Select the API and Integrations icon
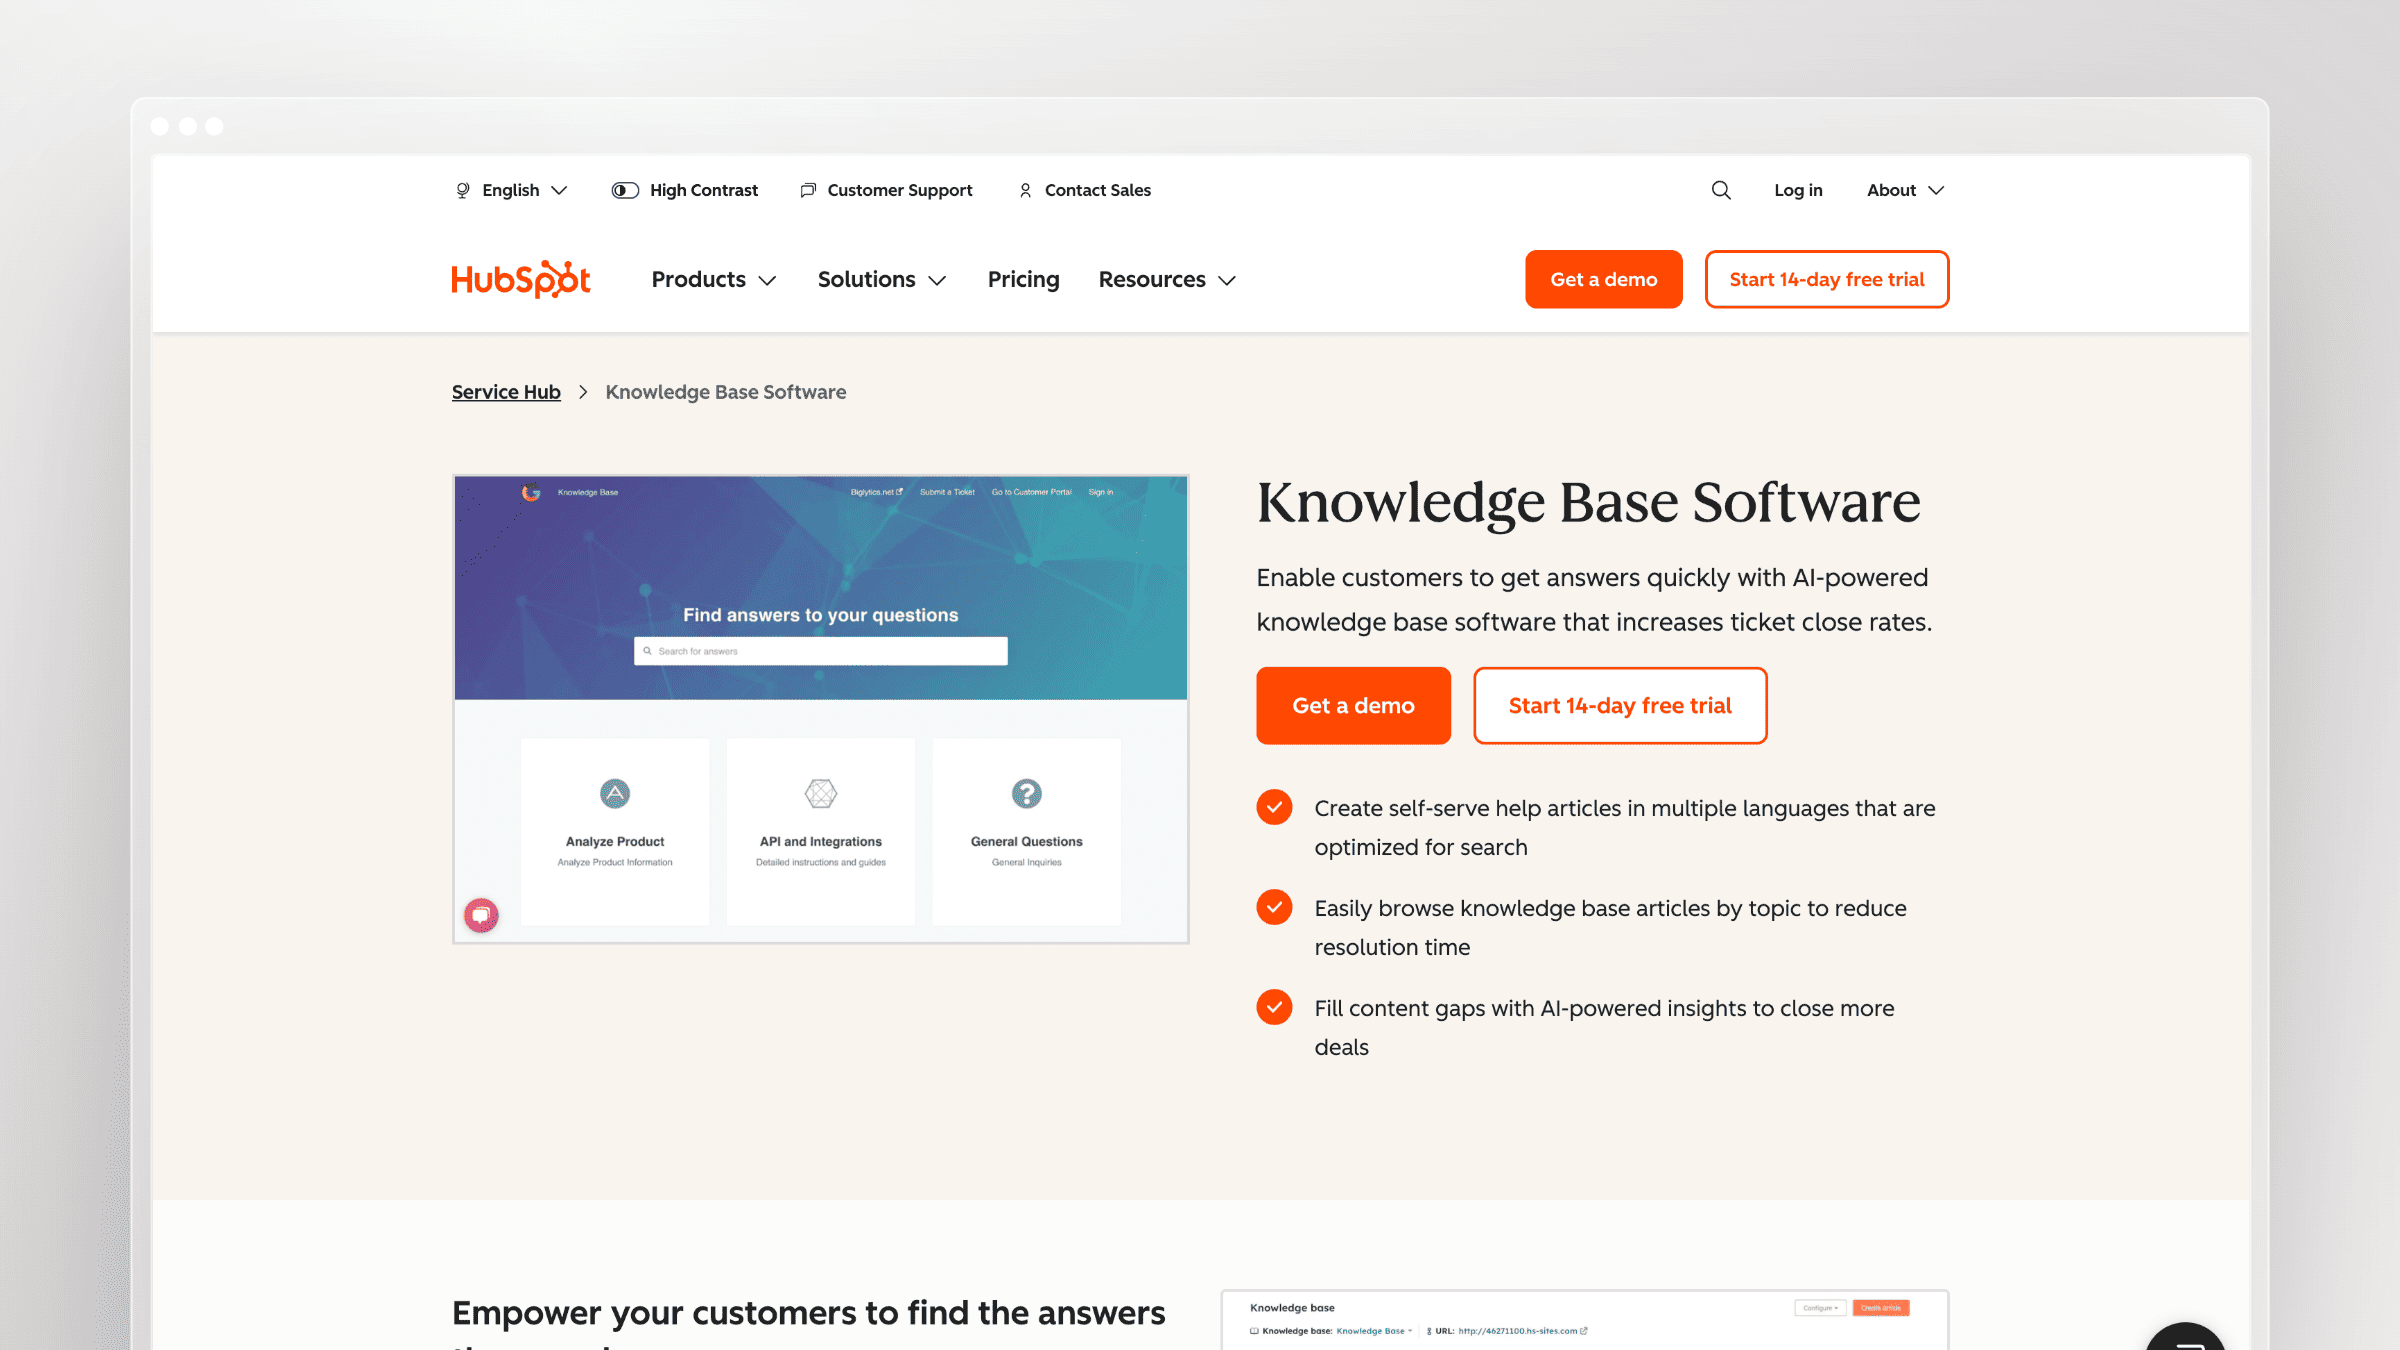The image size is (2400, 1350). pyautogui.click(x=821, y=794)
